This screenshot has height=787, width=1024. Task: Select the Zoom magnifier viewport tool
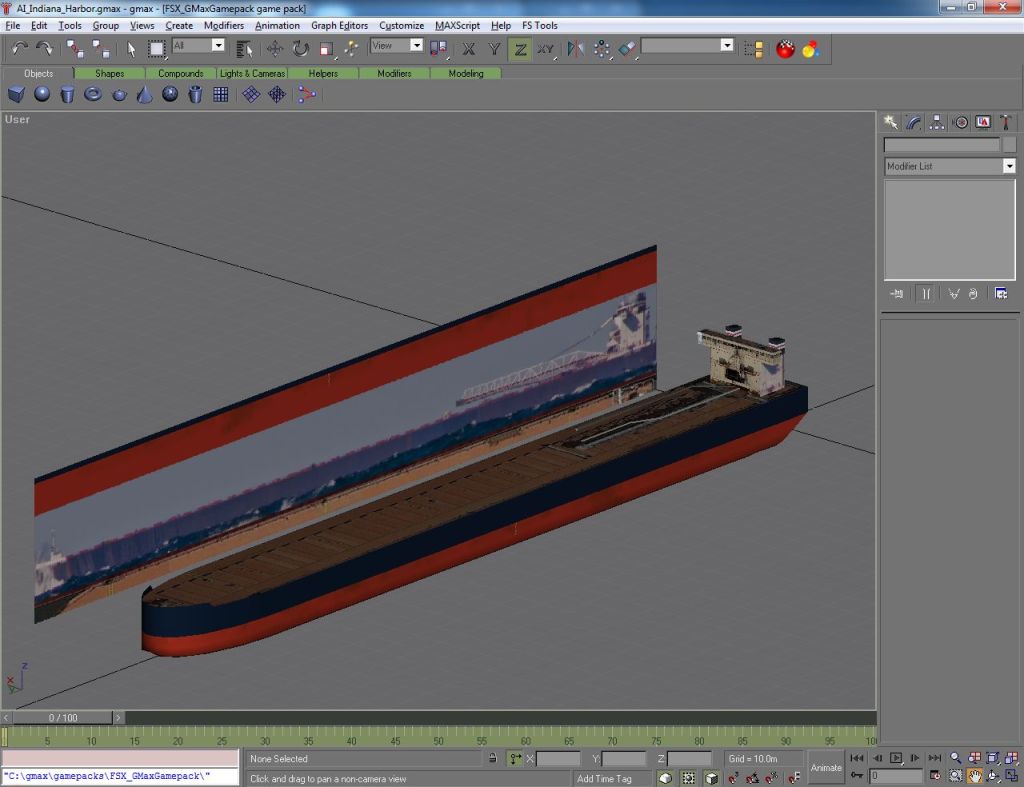955,758
